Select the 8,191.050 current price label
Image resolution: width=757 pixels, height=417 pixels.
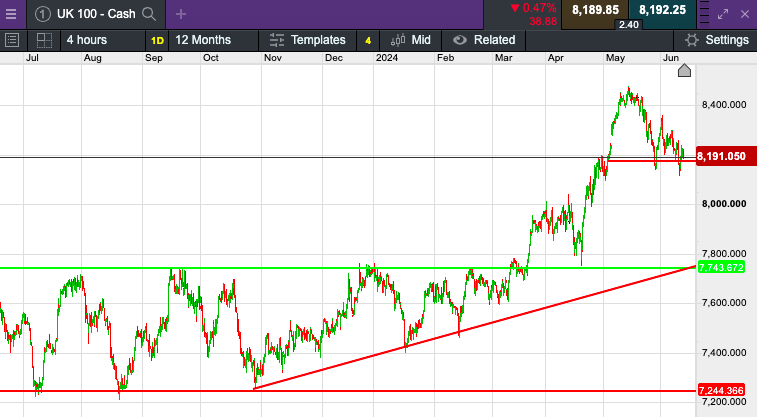pyautogui.click(x=726, y=156)
